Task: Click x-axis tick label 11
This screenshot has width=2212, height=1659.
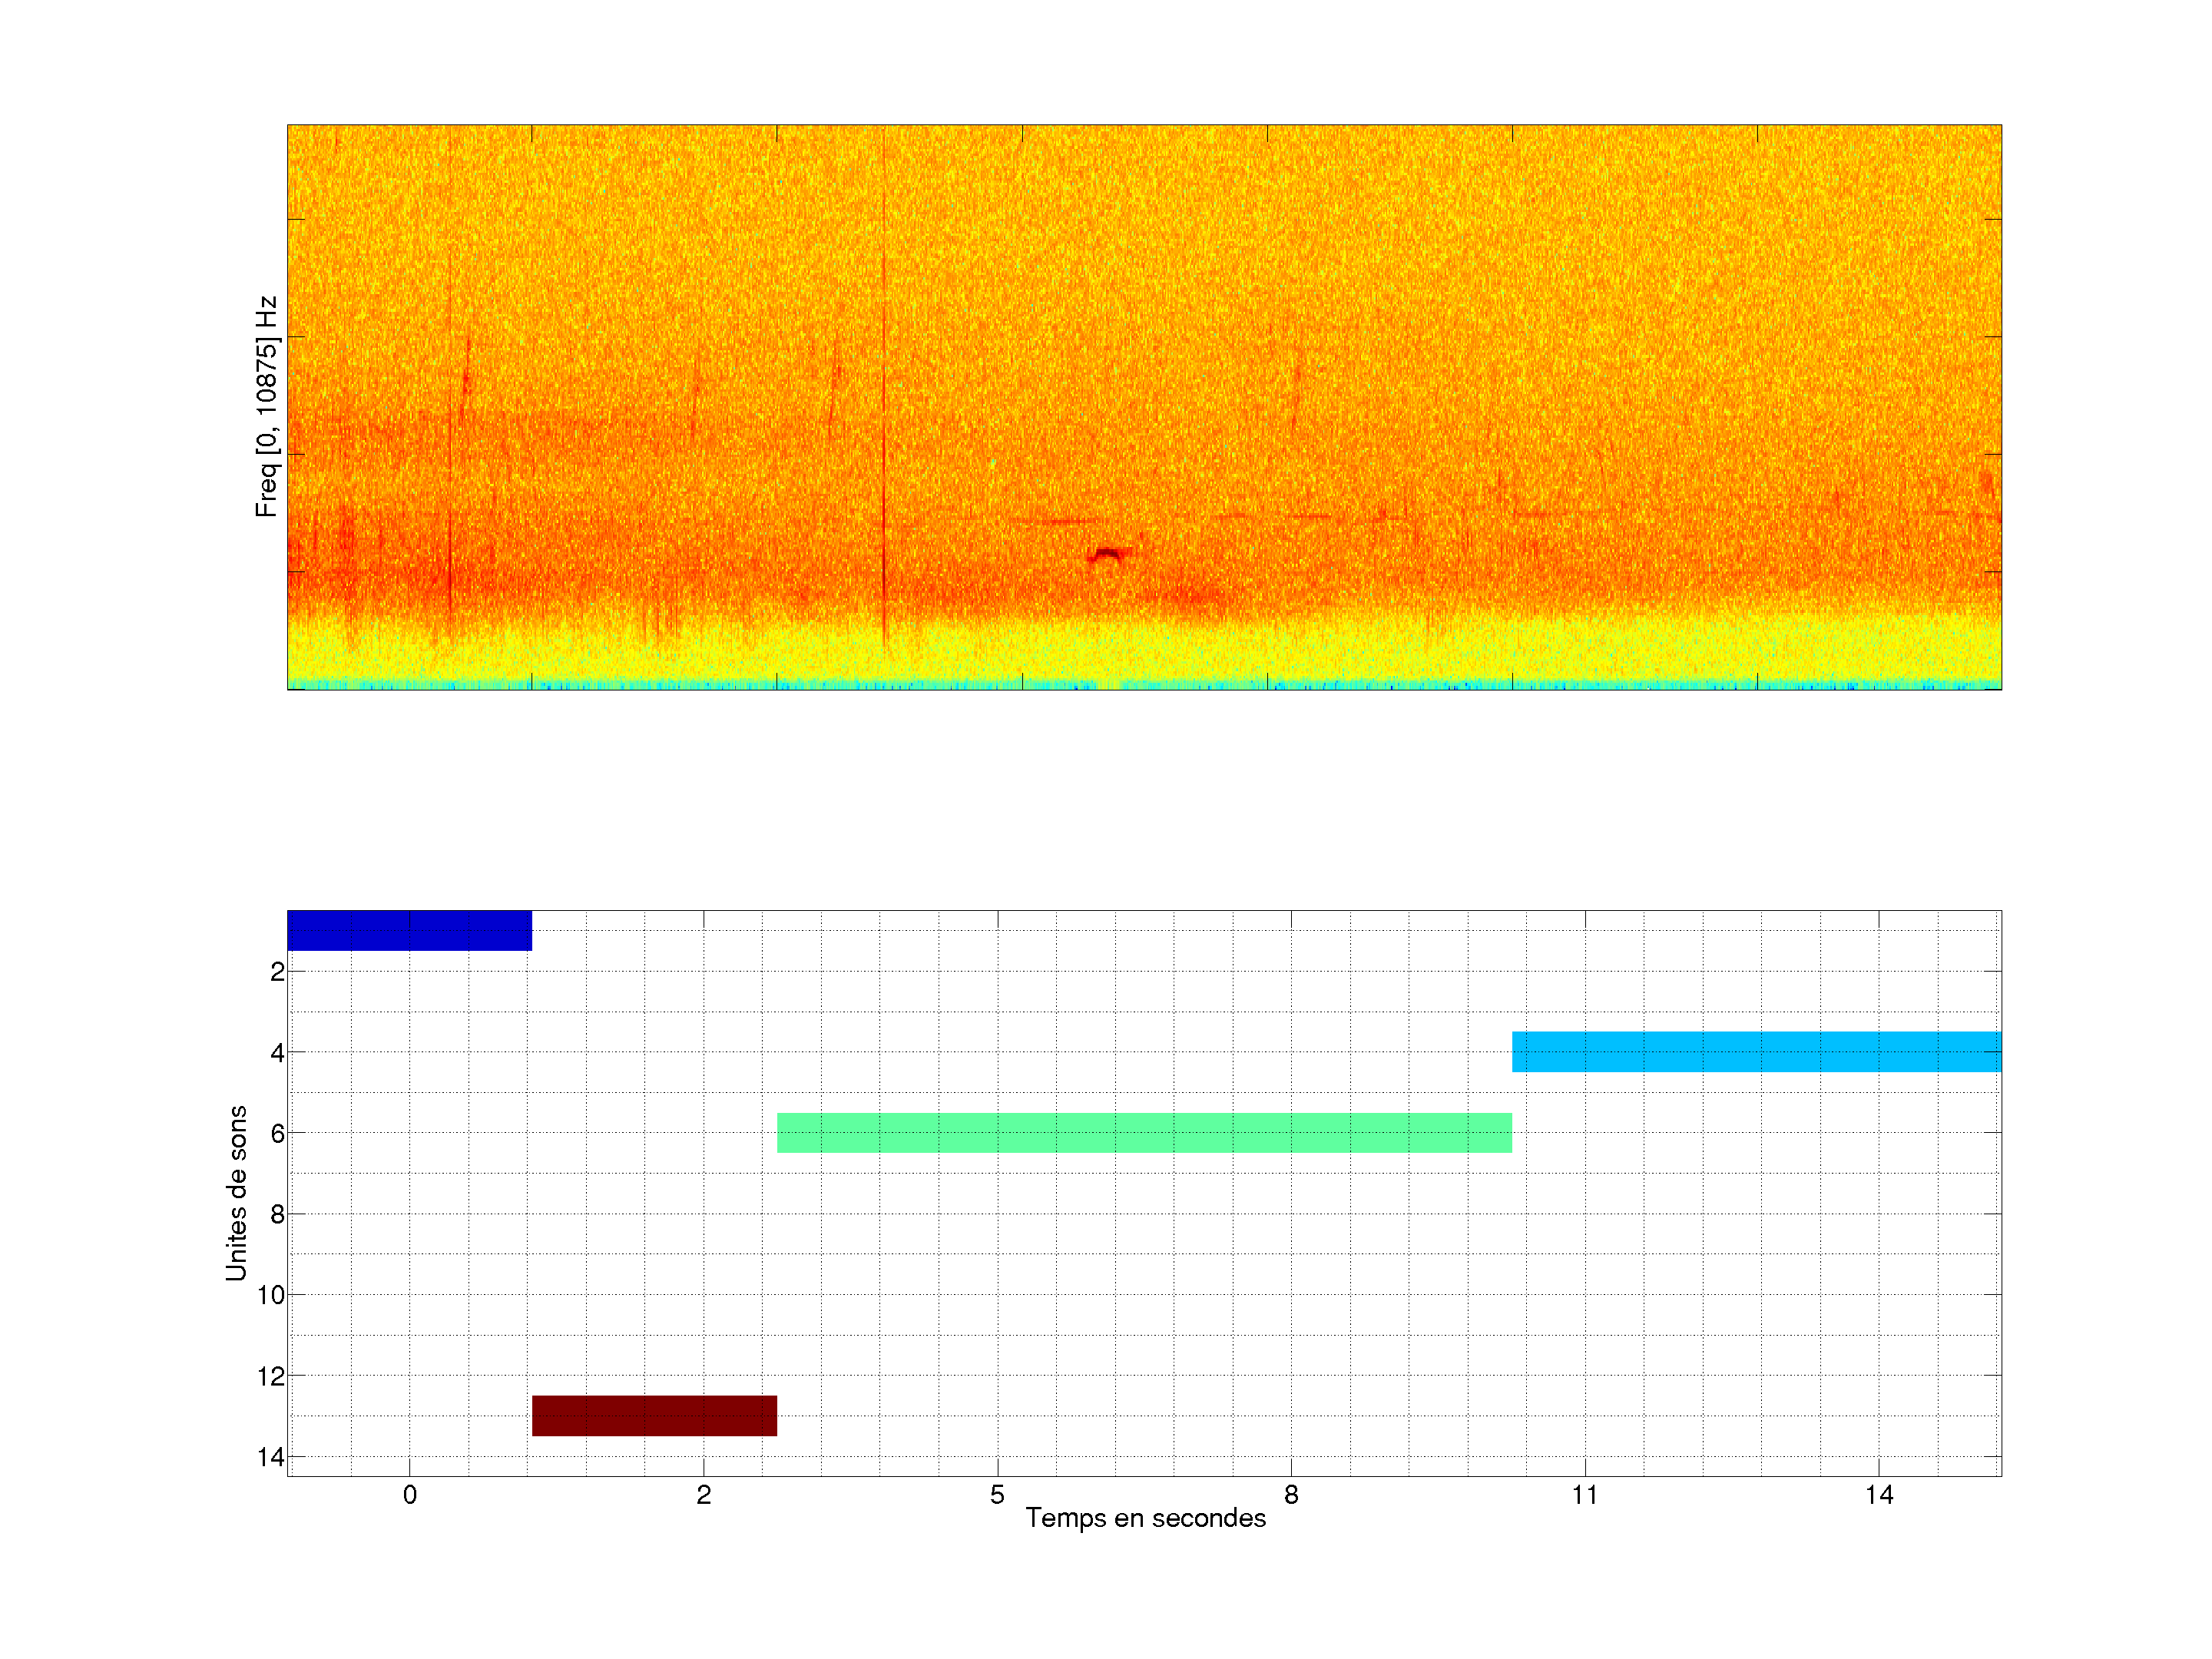Action: pos(1584,1495)
